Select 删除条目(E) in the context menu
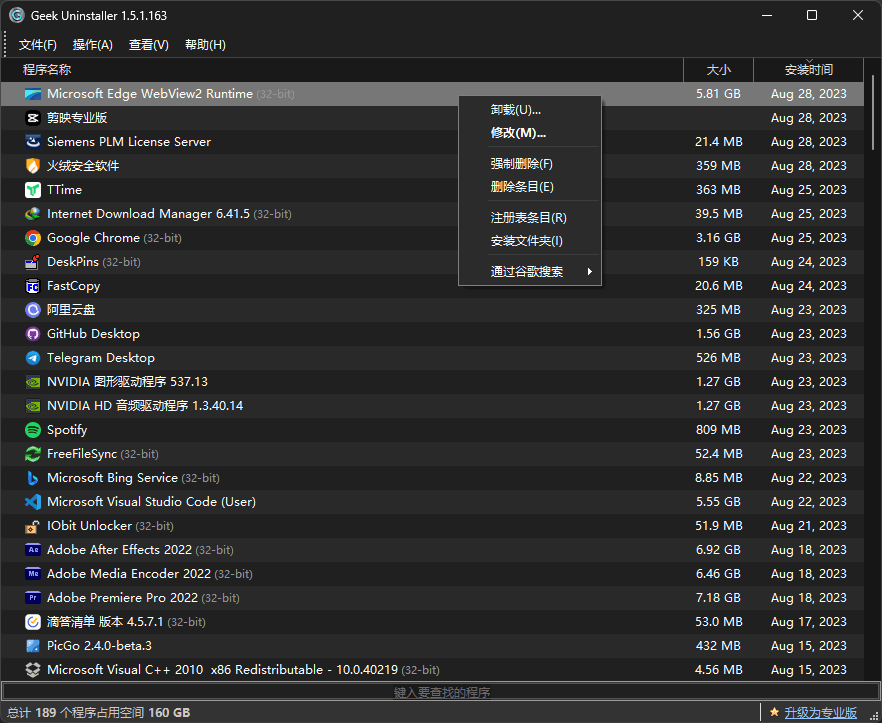This screenshot has height=723, width=882. pyautogui.click(x=530, y=187)
